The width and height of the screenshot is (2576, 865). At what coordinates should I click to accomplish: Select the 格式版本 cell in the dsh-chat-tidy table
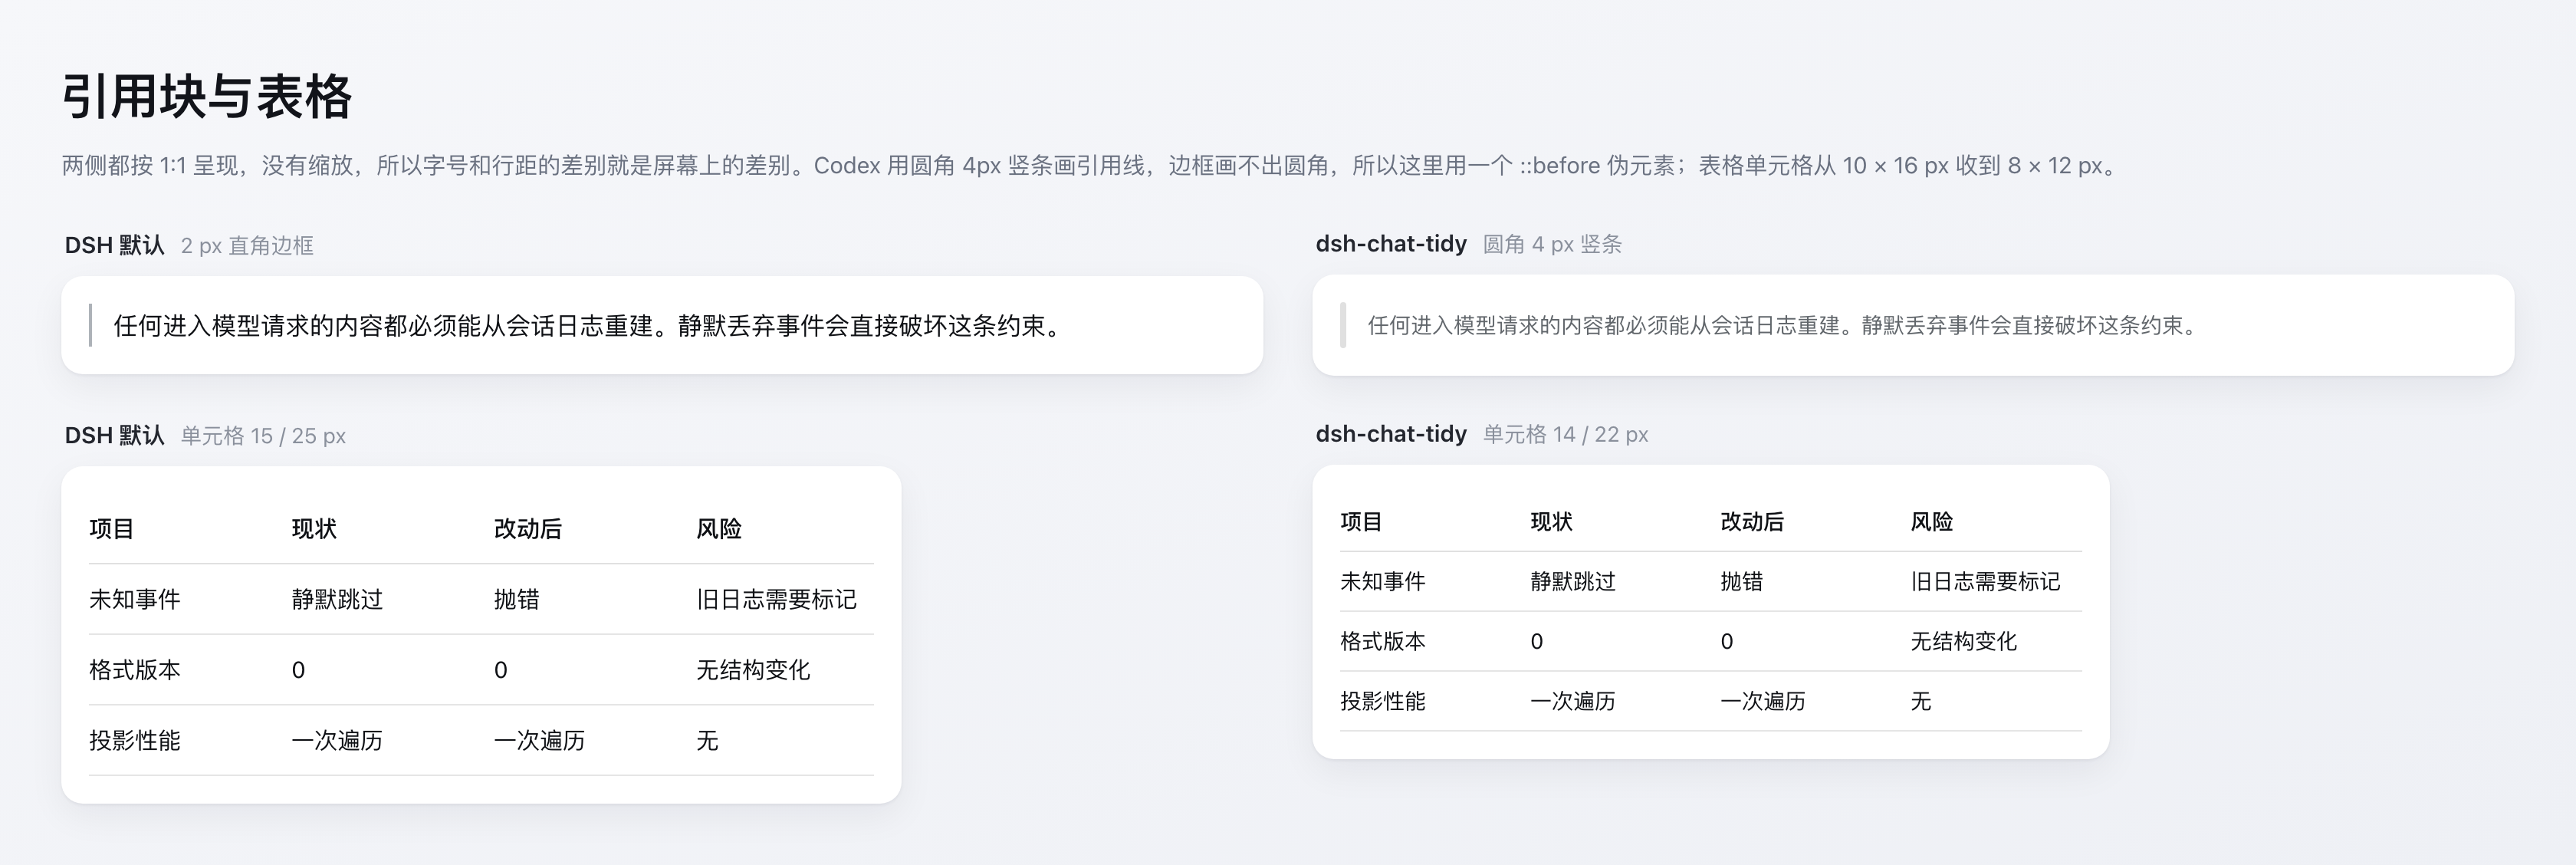(1383, 641)
